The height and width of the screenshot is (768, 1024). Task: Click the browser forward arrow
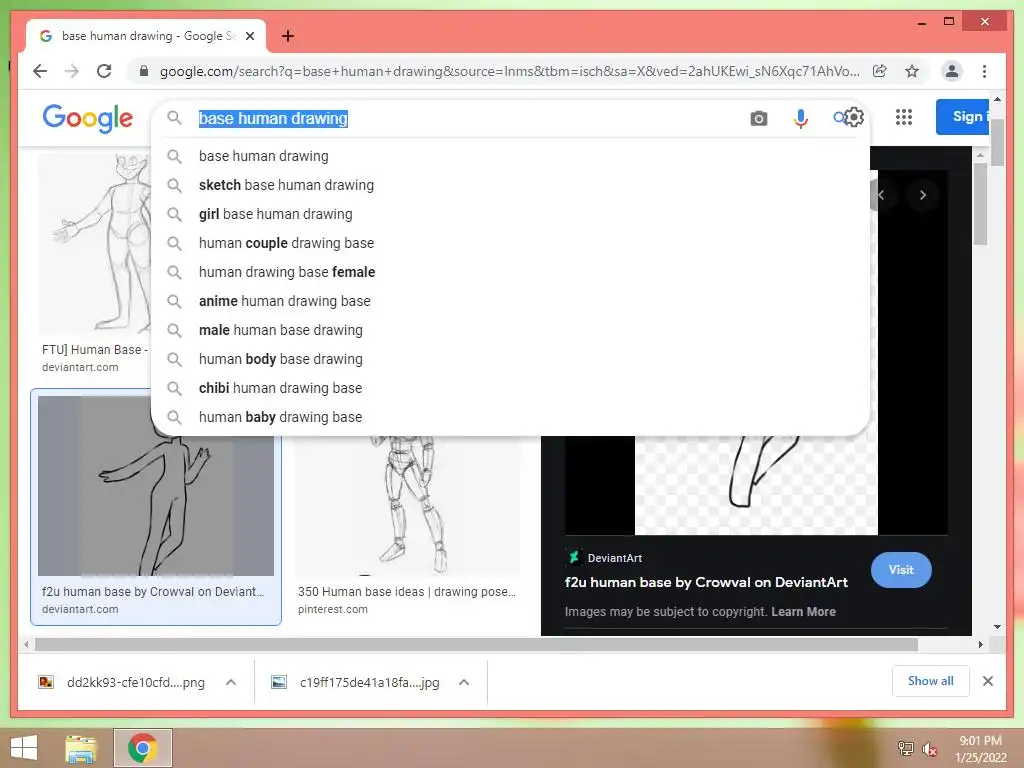pyautogui.click(x=72, y=71)
